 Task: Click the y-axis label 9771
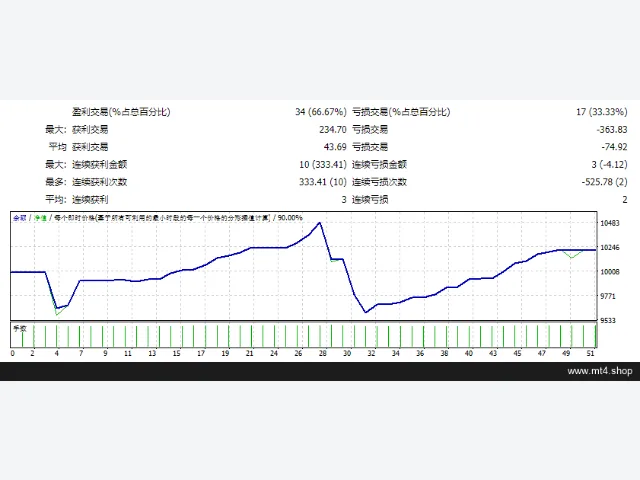coord(608,296)
